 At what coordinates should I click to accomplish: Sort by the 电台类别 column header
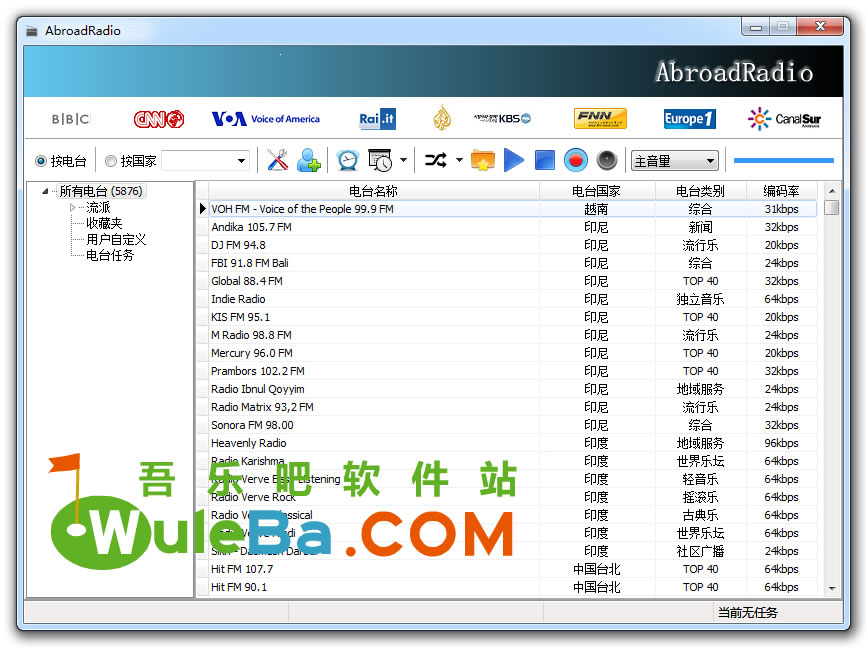pyautogui.click(x=700, y=191)
